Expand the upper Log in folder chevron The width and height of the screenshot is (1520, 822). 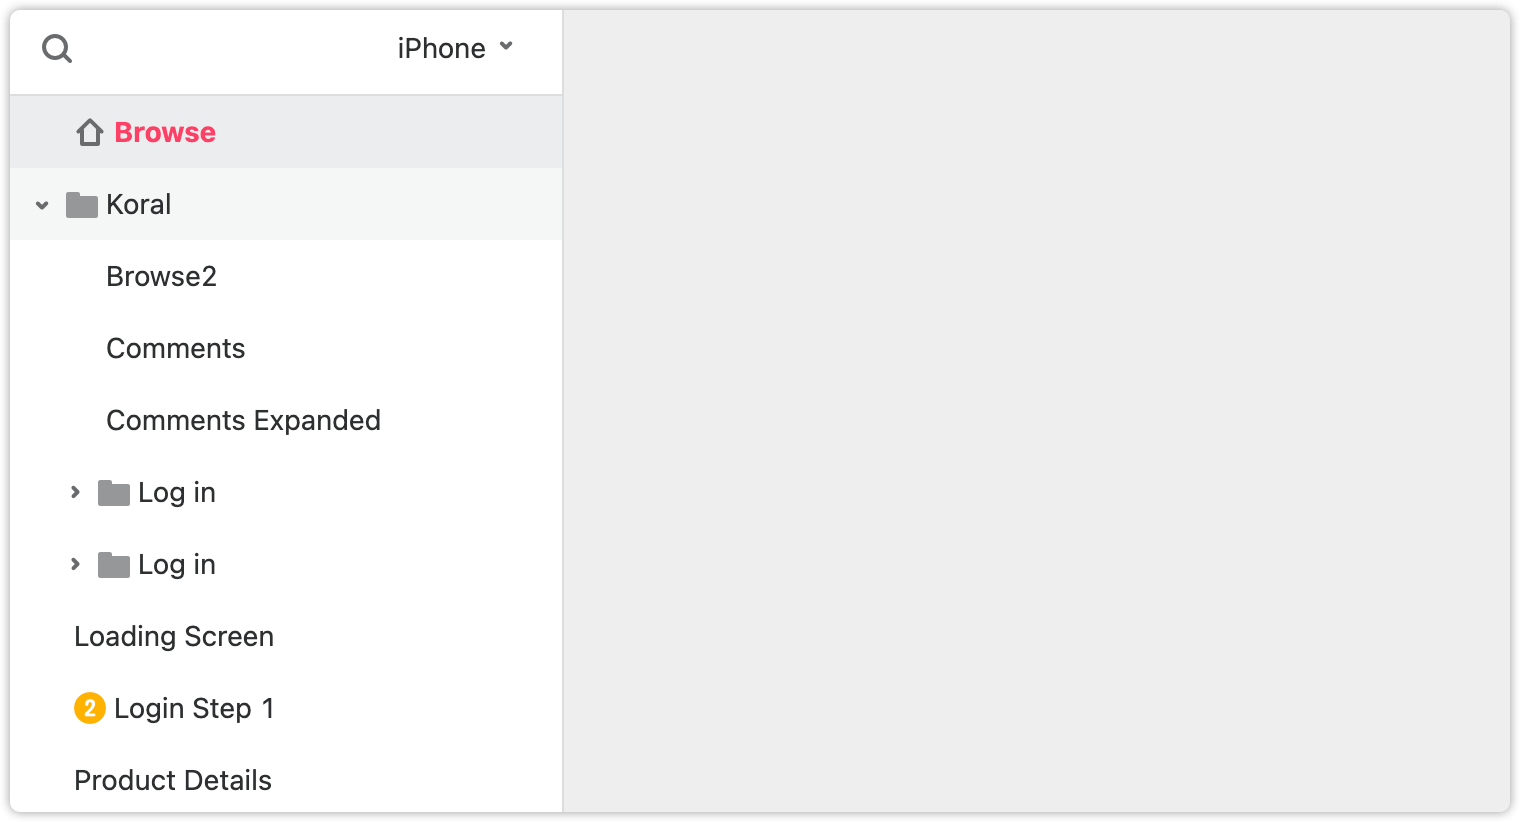point(75,492)
